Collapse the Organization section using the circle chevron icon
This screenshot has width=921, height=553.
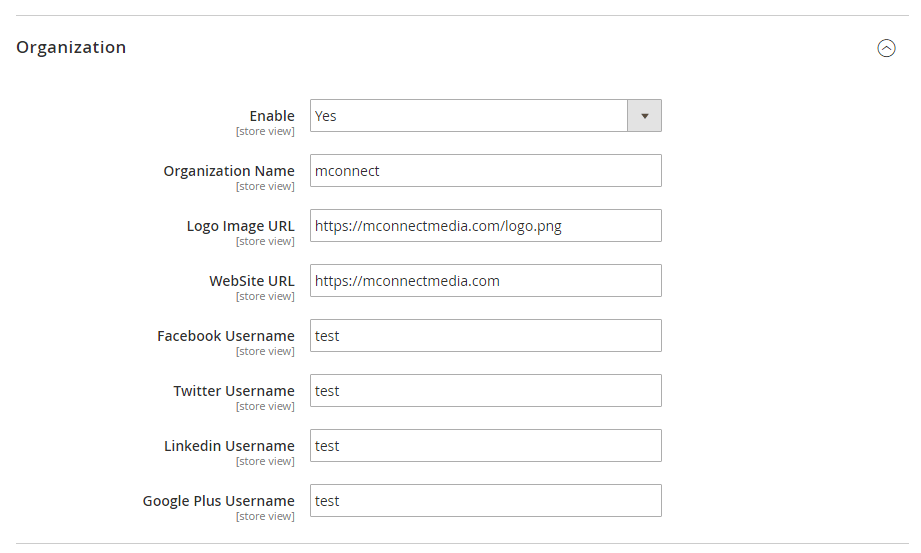click(x=886, y=48)
